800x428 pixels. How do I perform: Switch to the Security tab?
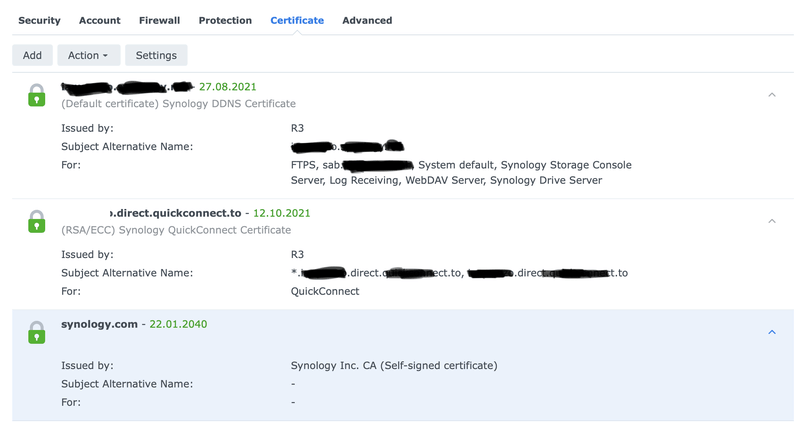39,20
